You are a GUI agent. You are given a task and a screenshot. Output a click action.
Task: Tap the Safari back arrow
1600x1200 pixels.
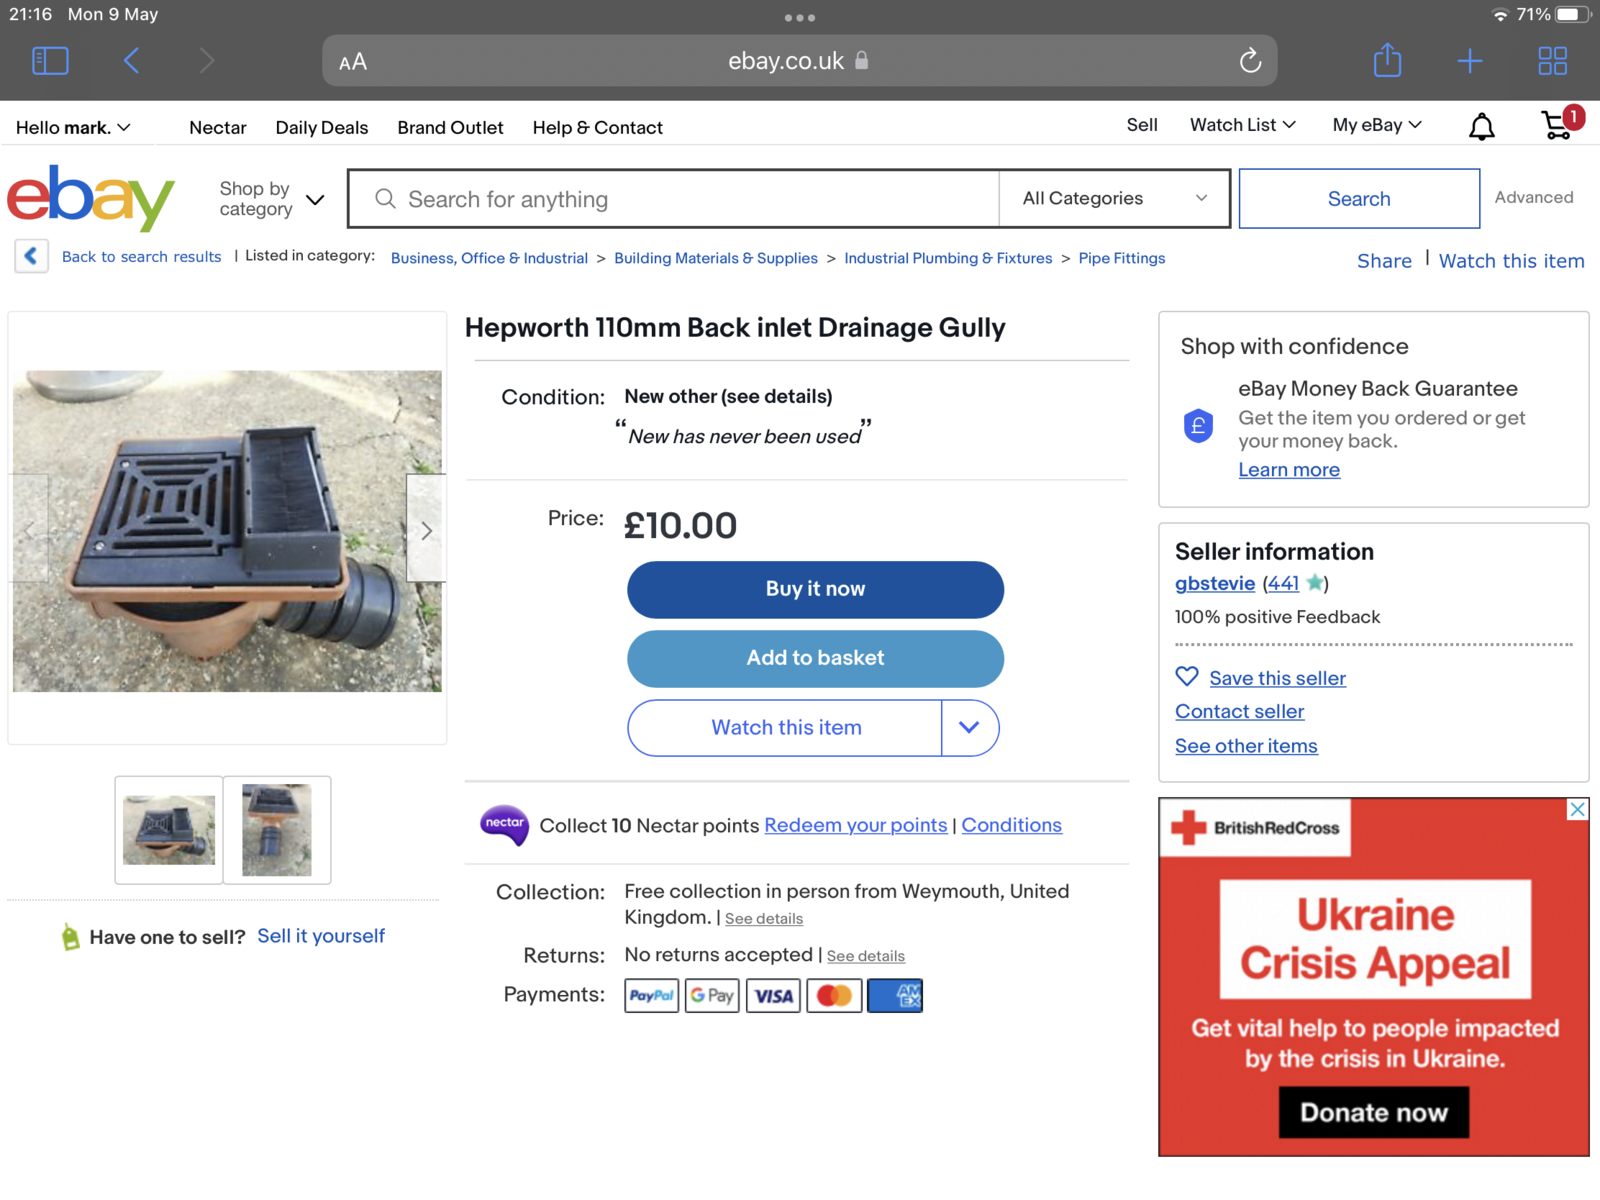(x=132, y=61)
